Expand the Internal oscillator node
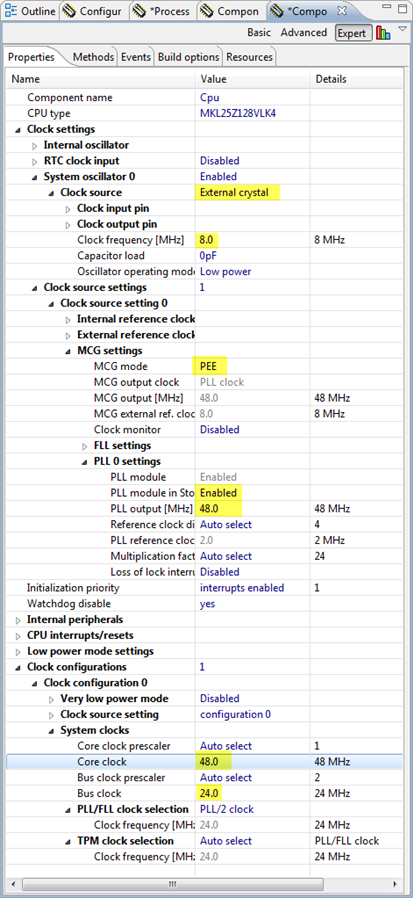Viewport: 413px width, 898px height. click(x=34, y=145)
